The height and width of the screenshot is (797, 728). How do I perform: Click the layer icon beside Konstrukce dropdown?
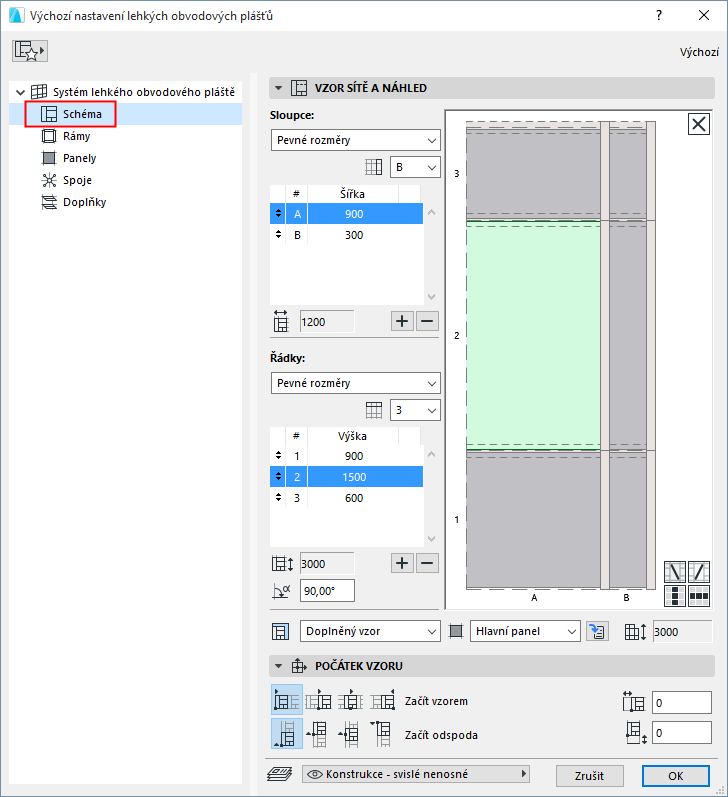click(280, 774)
